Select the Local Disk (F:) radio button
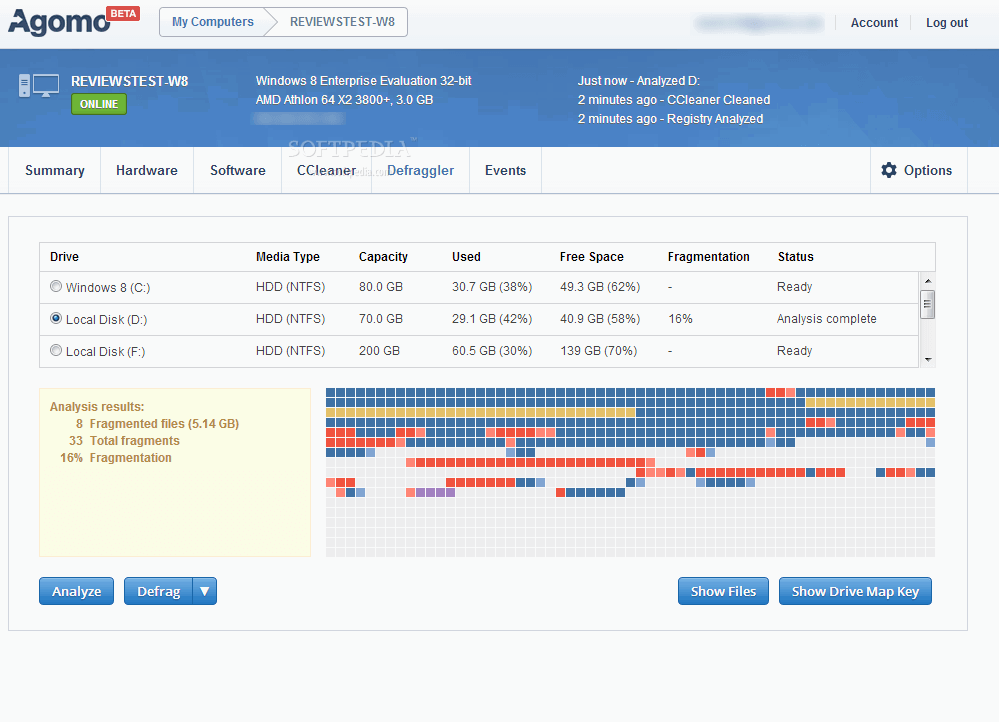Viewport: 999px width, 722px height. pos(56,350)
